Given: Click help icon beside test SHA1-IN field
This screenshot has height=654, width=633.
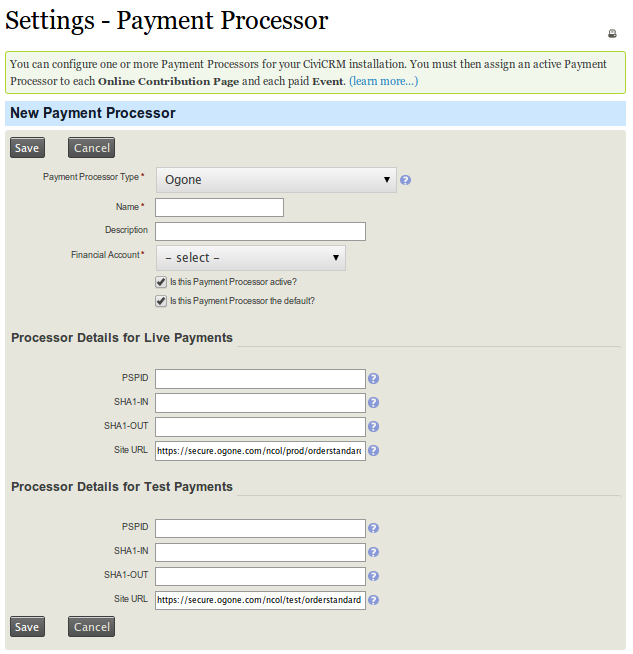Looking at the screenshot, I should tap(373, 552).
